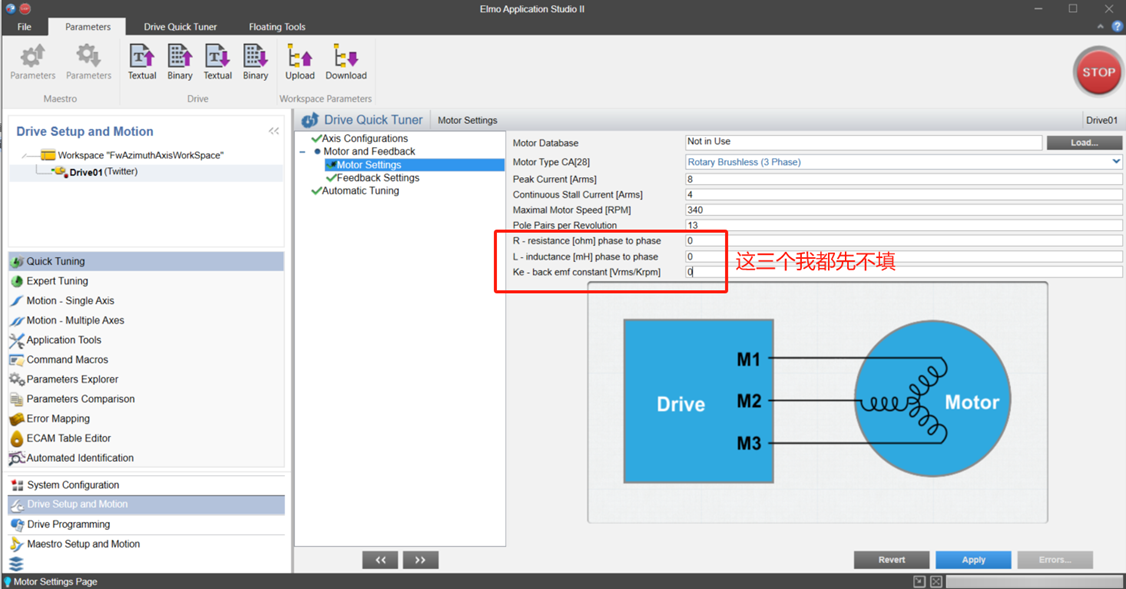Go to previous step with << button
The width and height of the screenshot is (1126, 589).
[x=381, y=560]
